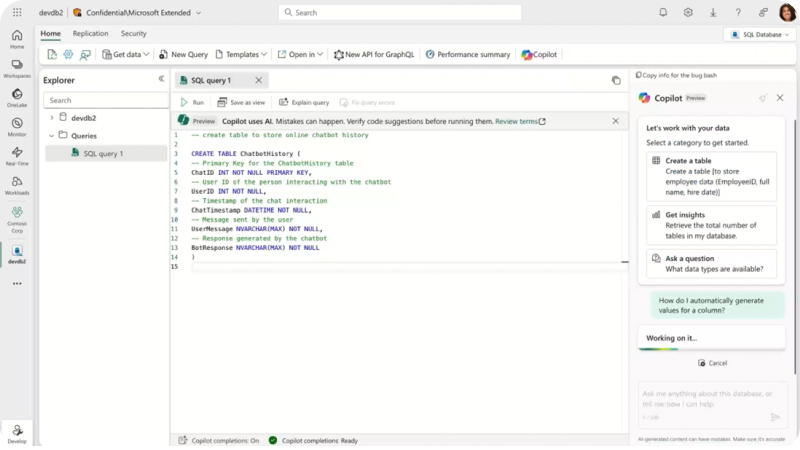Click New Query button
The image size is (800, 450).
(183, 54)
